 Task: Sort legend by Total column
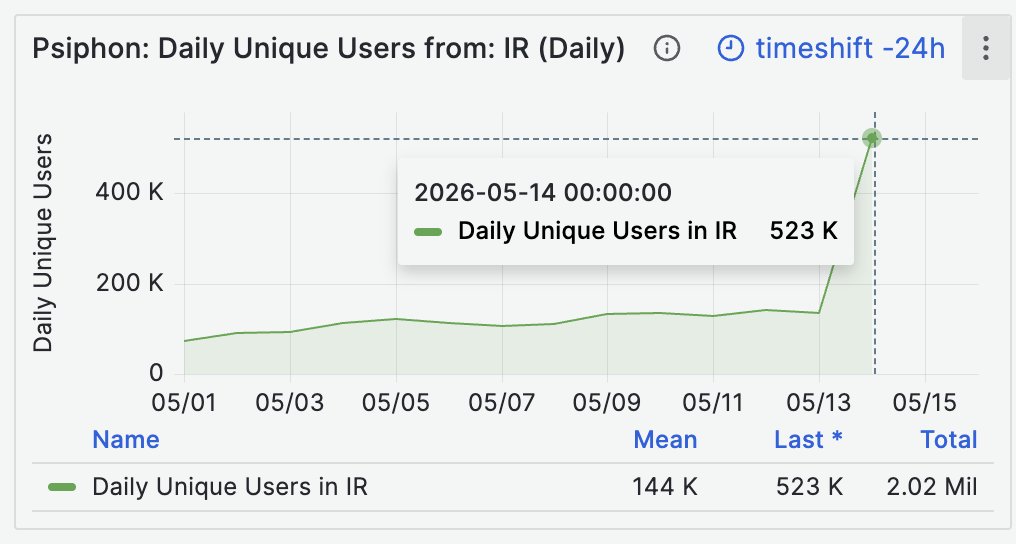pos(949,440)
